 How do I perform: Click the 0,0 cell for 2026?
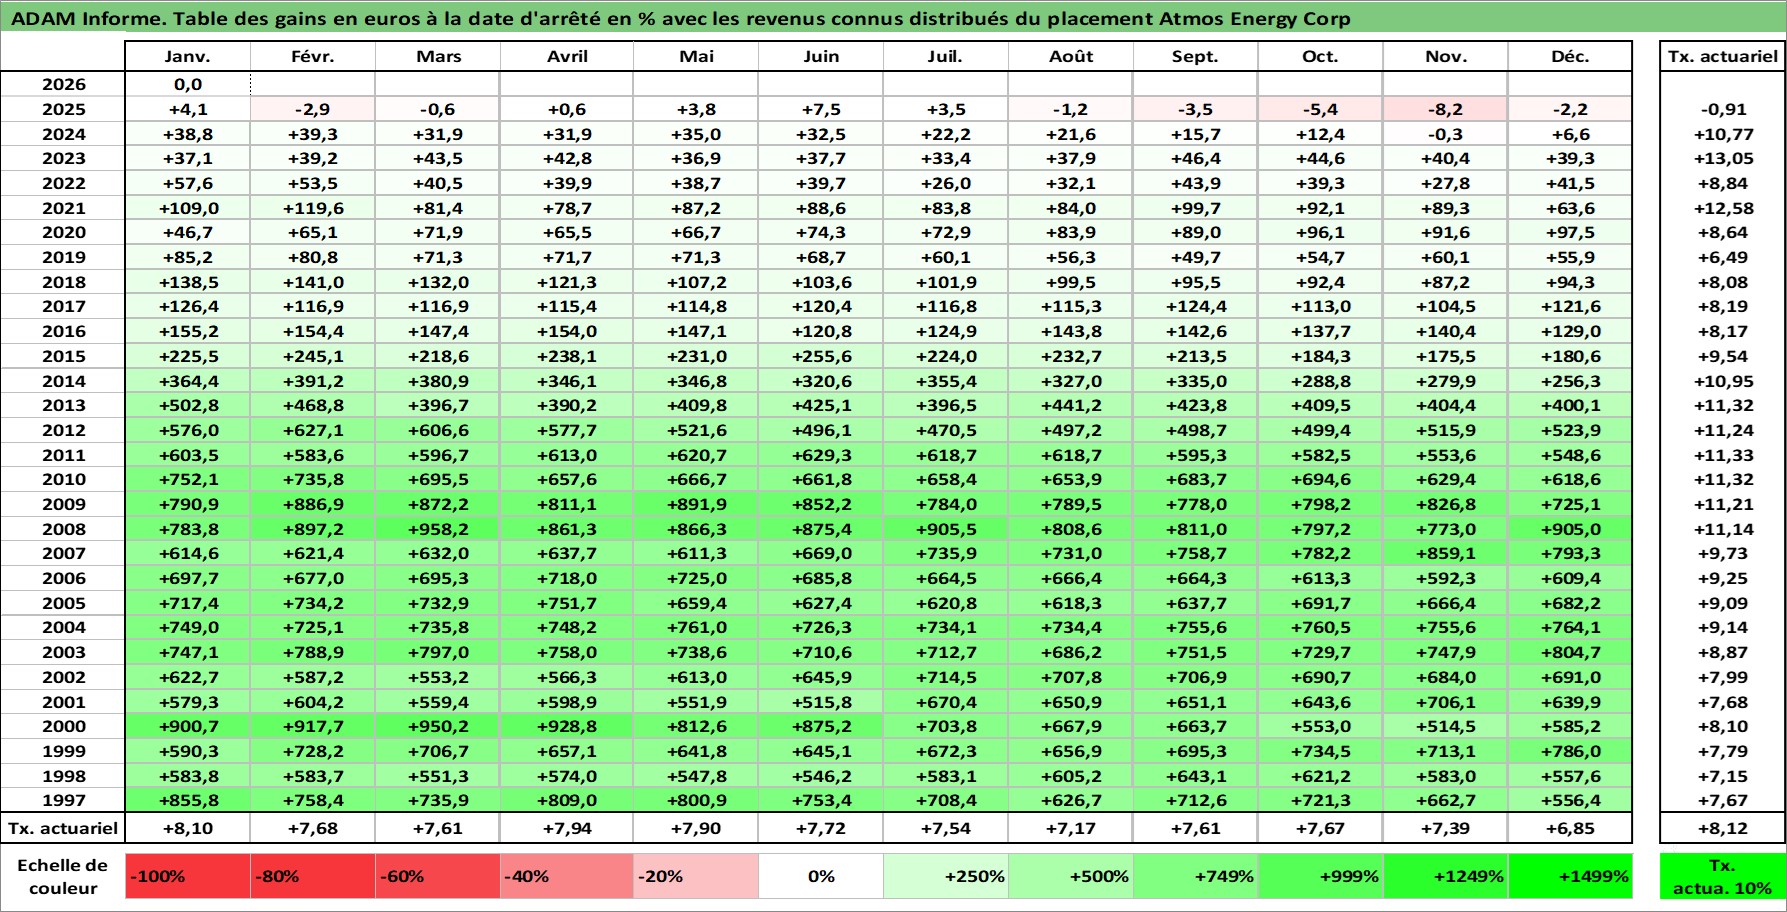click(188, 85)
